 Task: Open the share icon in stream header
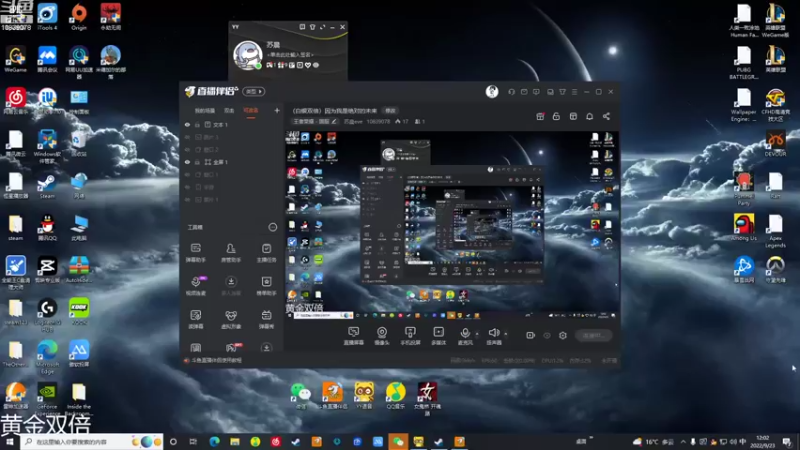[606, 116]
